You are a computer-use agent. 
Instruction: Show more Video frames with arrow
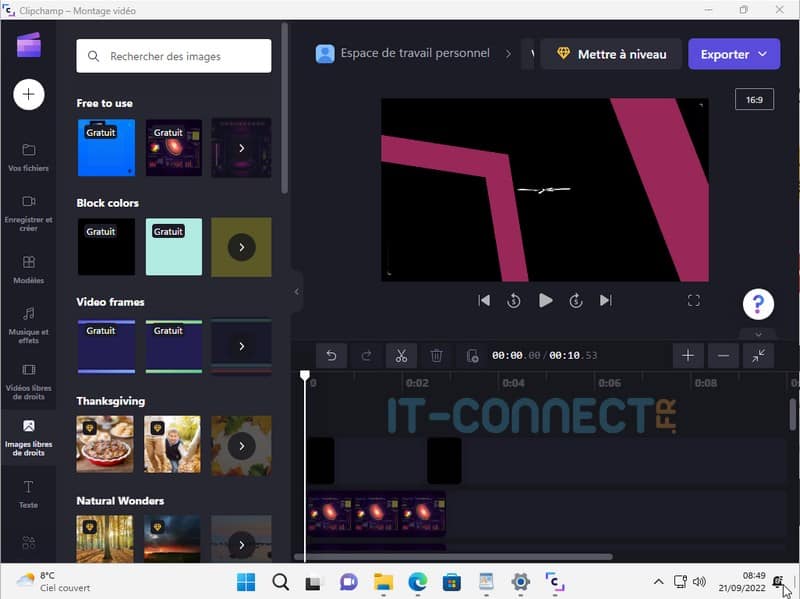[x=241, y=346]
